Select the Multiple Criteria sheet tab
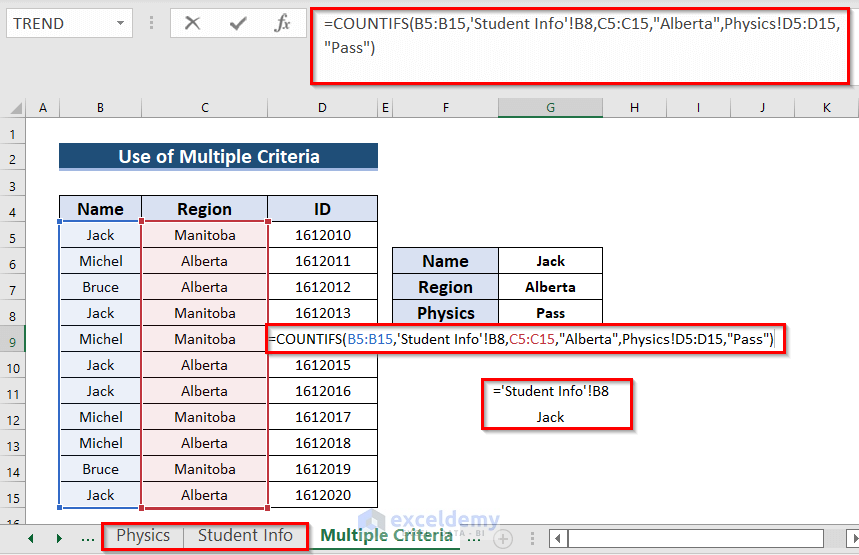This screenshot has height=555, width=859. pyautogui.click(x=386, y=535)
